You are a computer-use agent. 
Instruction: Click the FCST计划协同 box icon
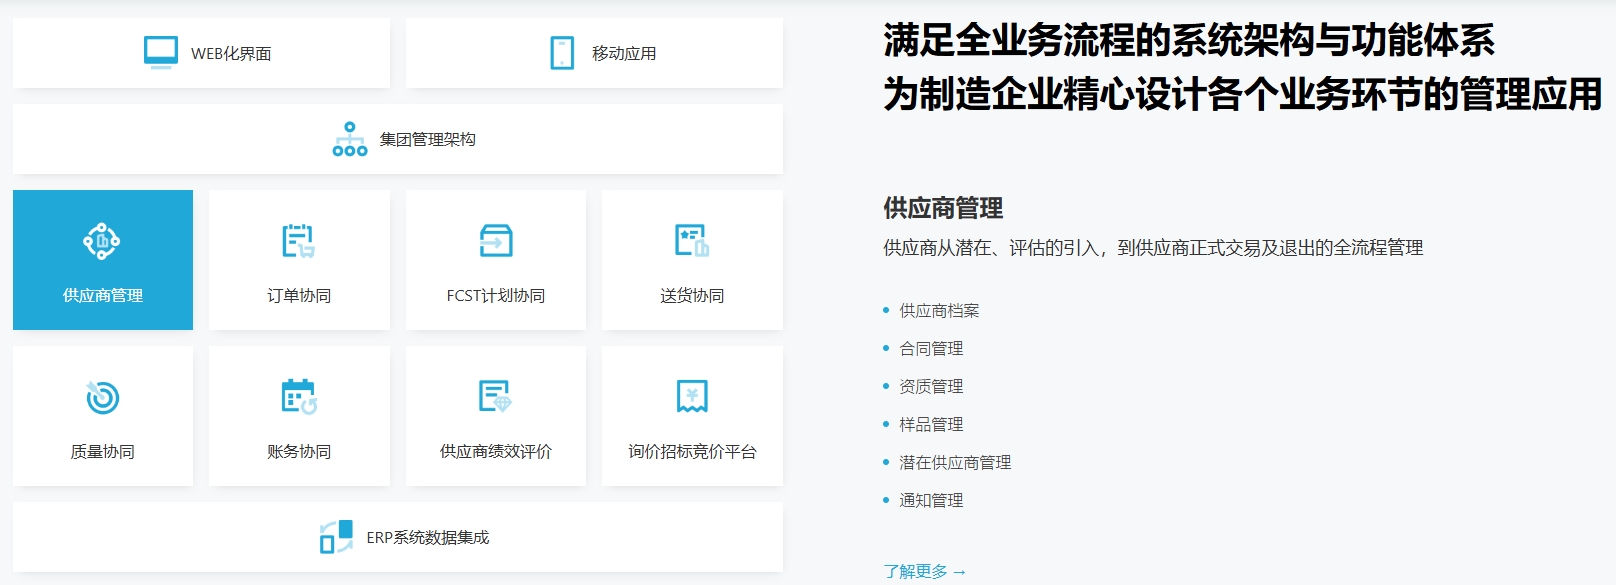[495, 241]
